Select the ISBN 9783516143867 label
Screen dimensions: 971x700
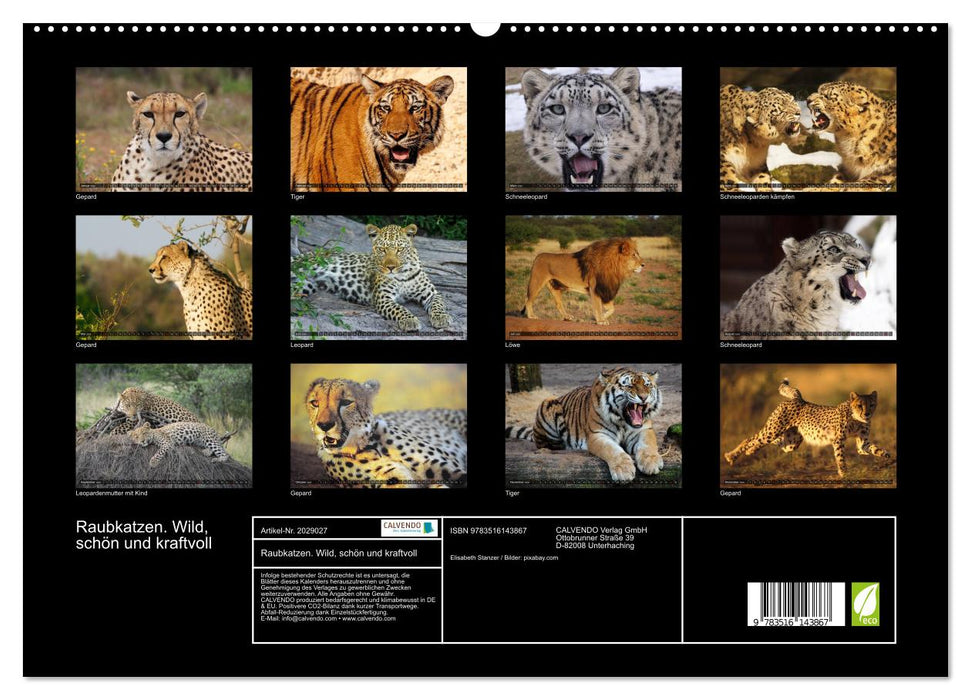488,530
